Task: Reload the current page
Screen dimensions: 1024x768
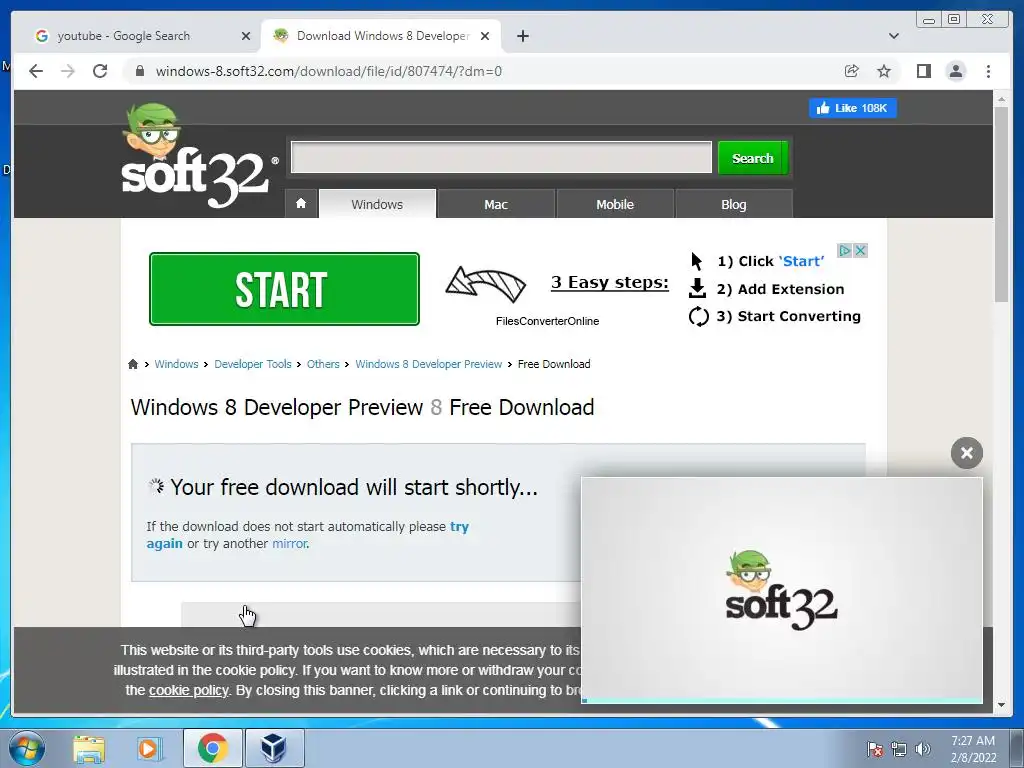Action: point(100,71)
